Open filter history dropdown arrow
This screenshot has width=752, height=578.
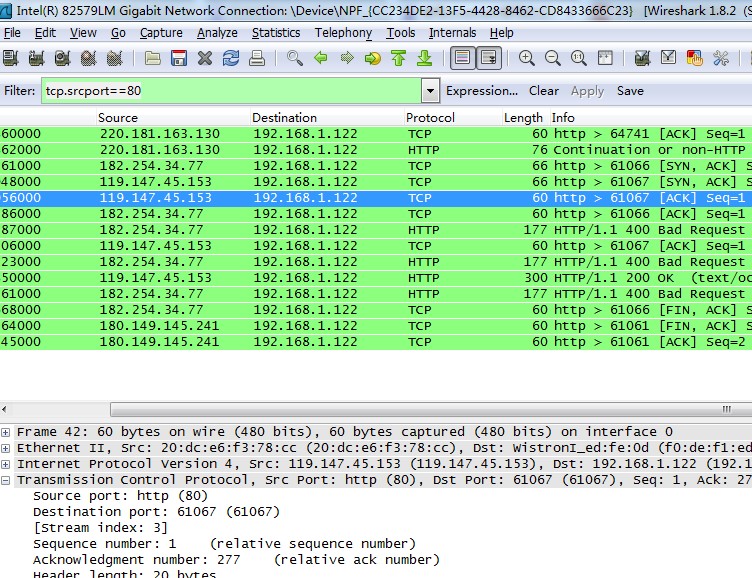coord(430,91)
